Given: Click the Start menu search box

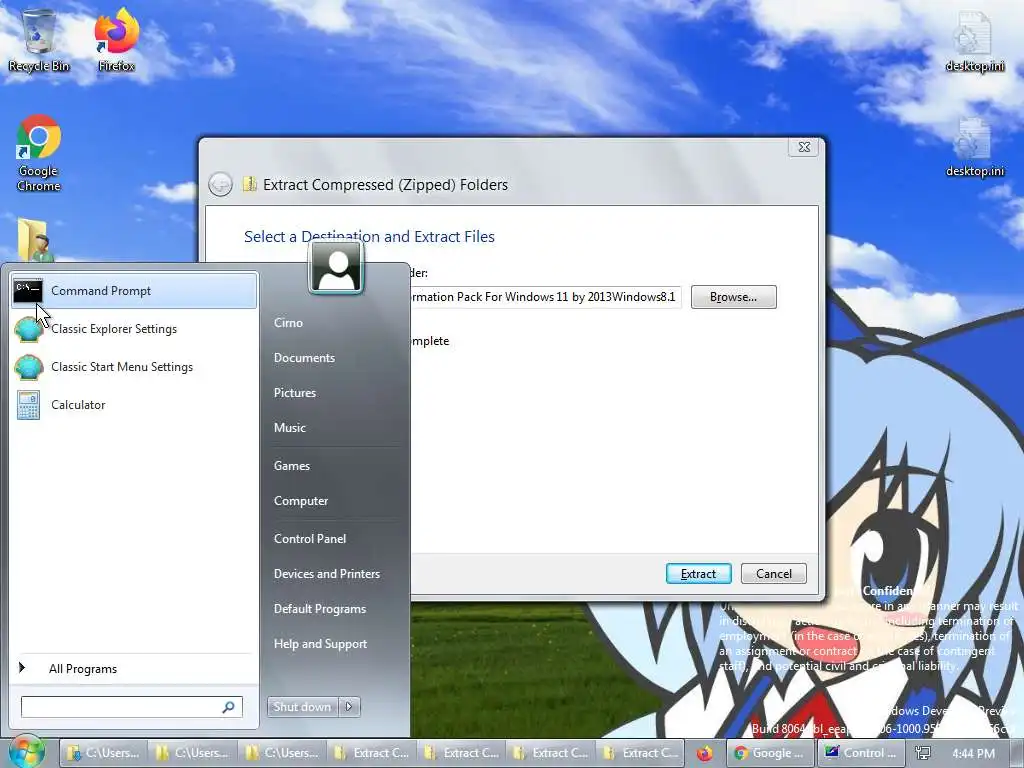Looking at the screenshot, I should 131,707.
